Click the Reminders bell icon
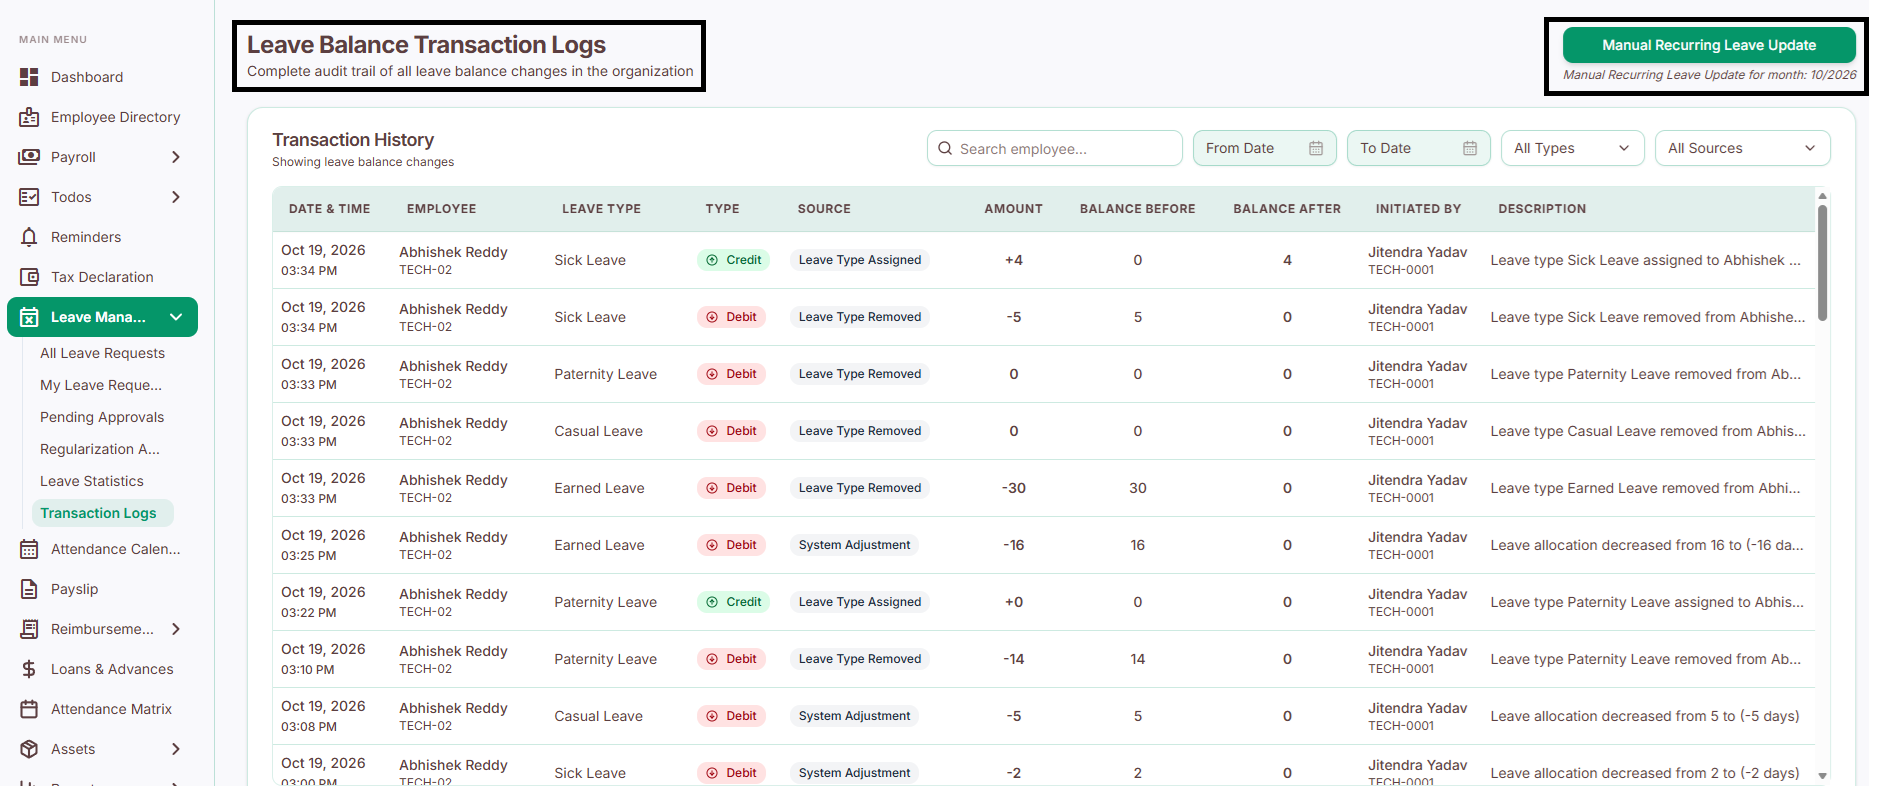Viewport: 1892px width, 786px height. tap(29, 237)
